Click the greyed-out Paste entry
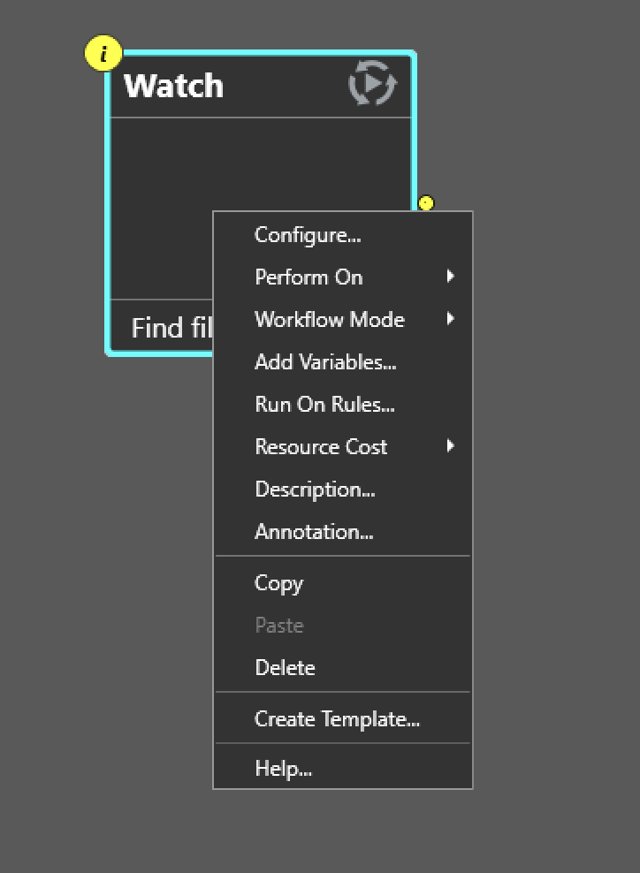The width and height of the screenshot is (640, 873). click(343, 625)
